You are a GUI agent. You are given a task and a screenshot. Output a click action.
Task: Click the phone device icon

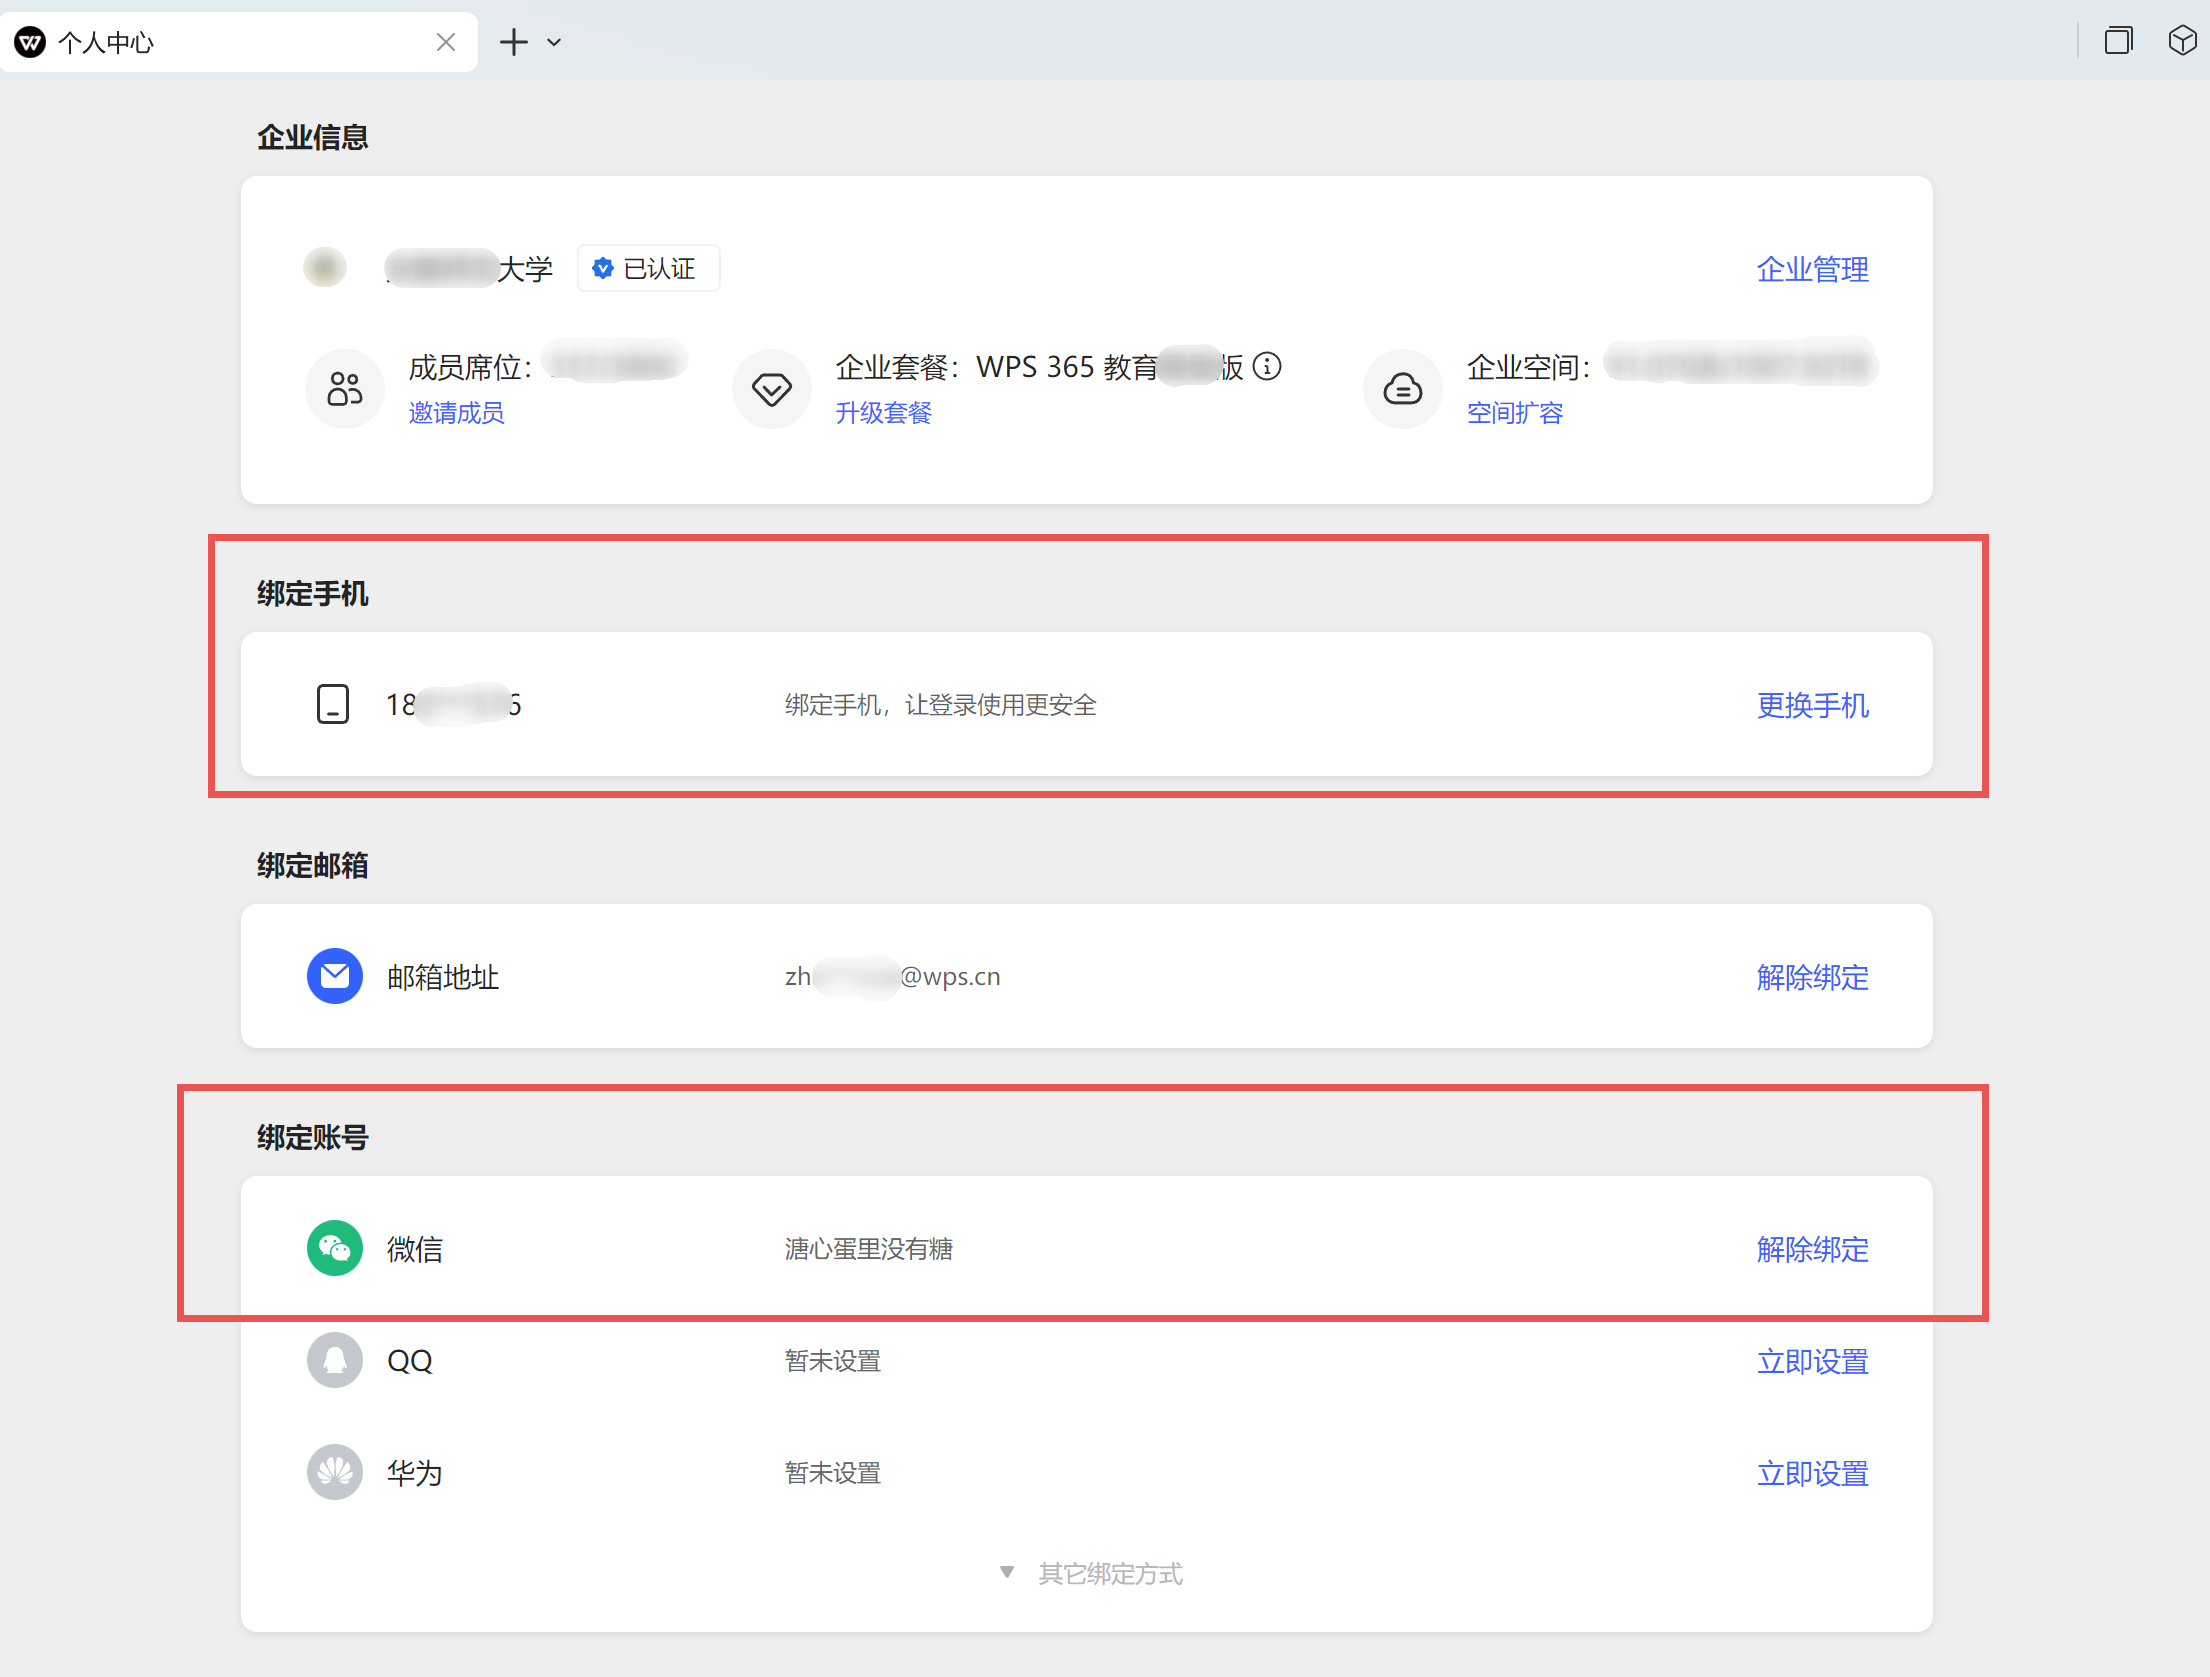coord(333,704)
